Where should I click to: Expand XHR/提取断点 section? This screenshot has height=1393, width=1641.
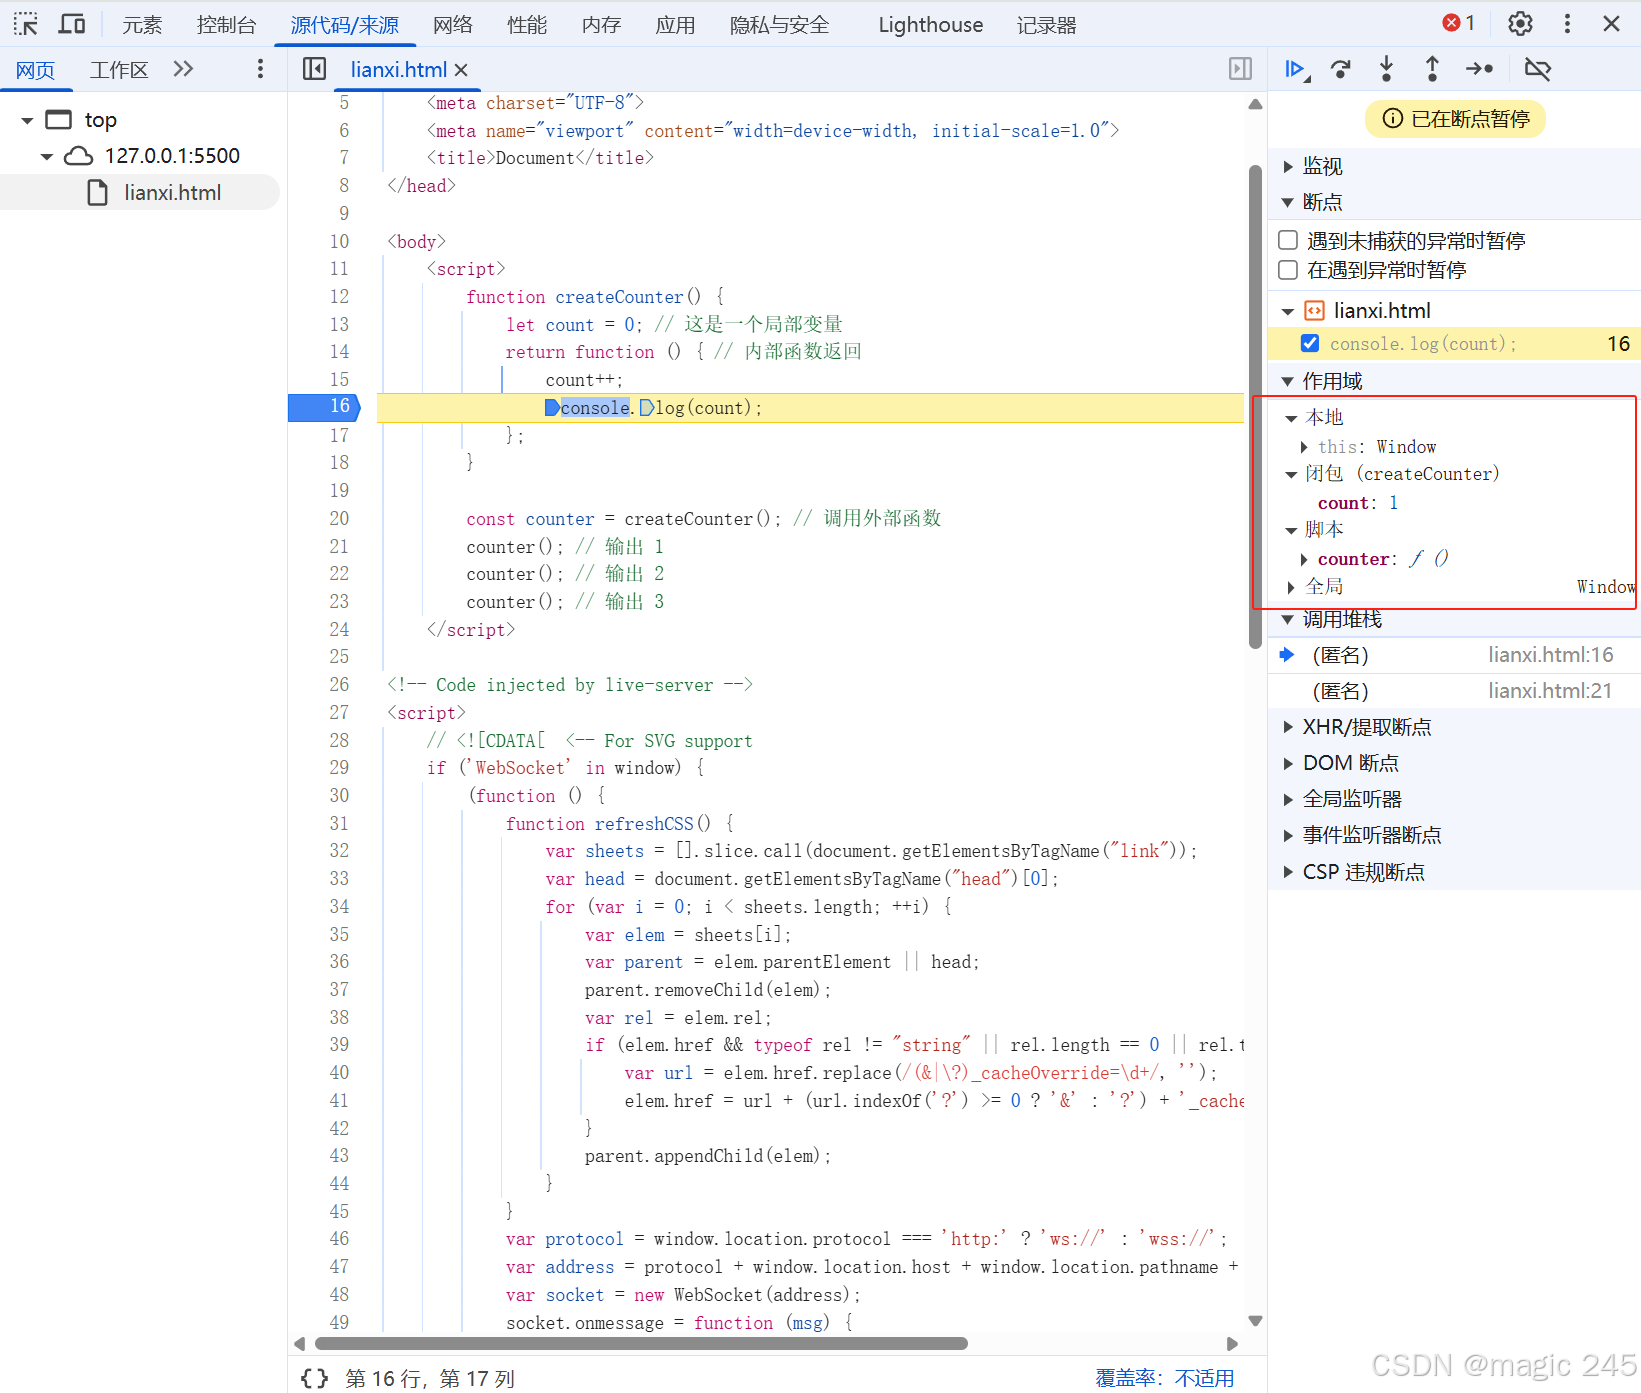pos(1288,727)
